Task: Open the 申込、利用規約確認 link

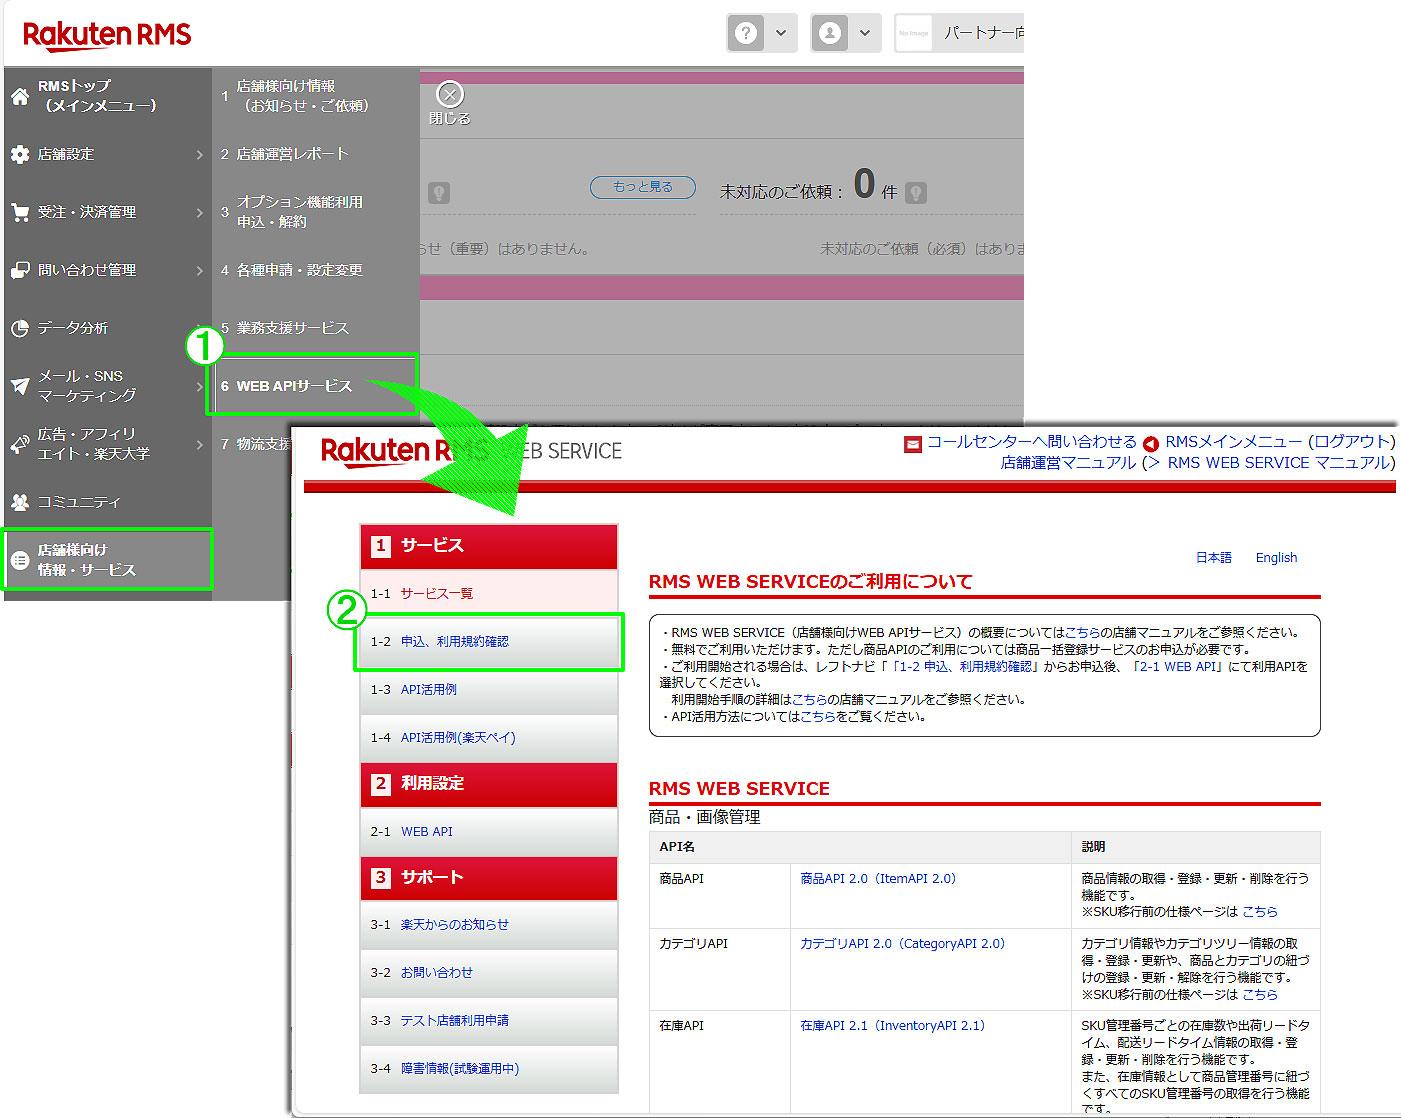Action: coord(454,642)
